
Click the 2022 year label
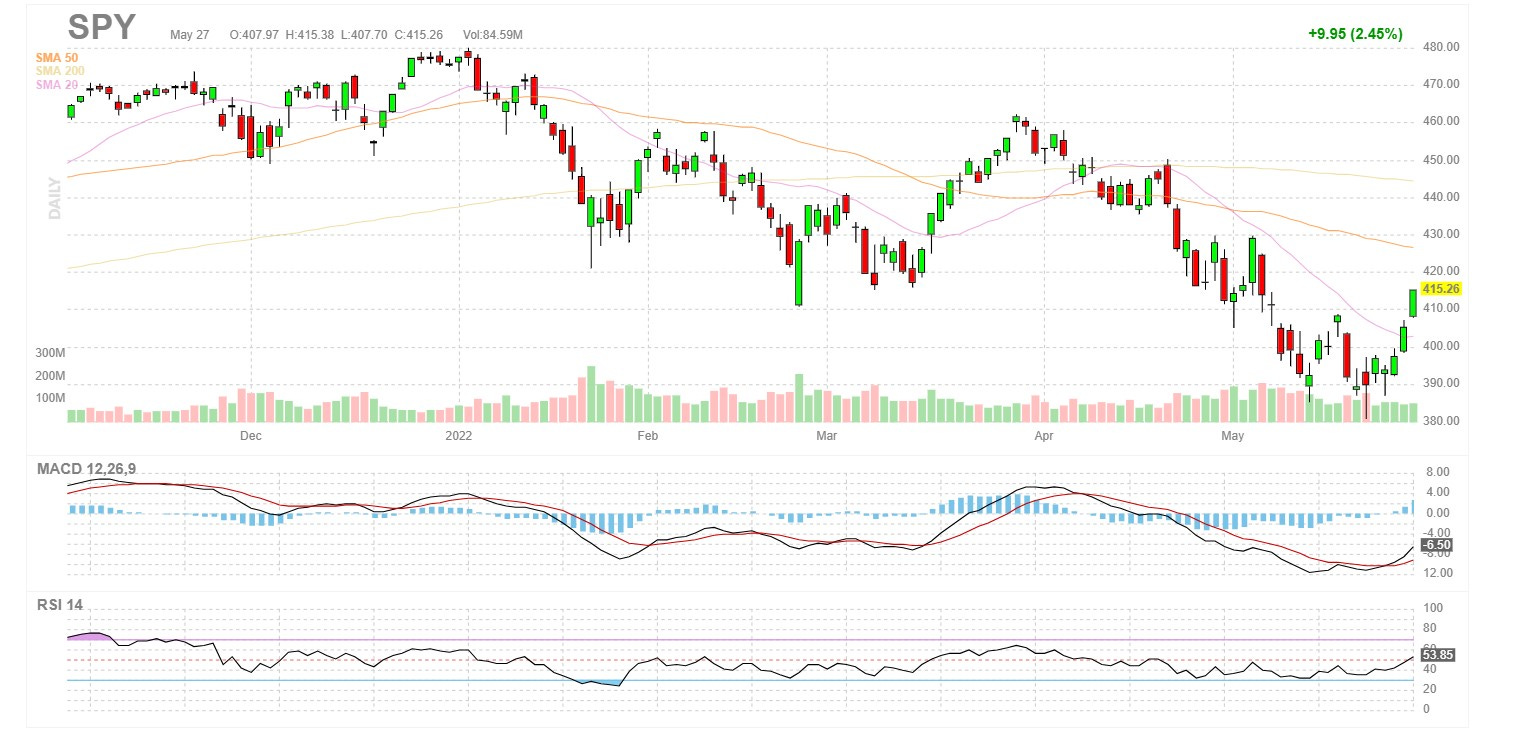click(459, 436)
